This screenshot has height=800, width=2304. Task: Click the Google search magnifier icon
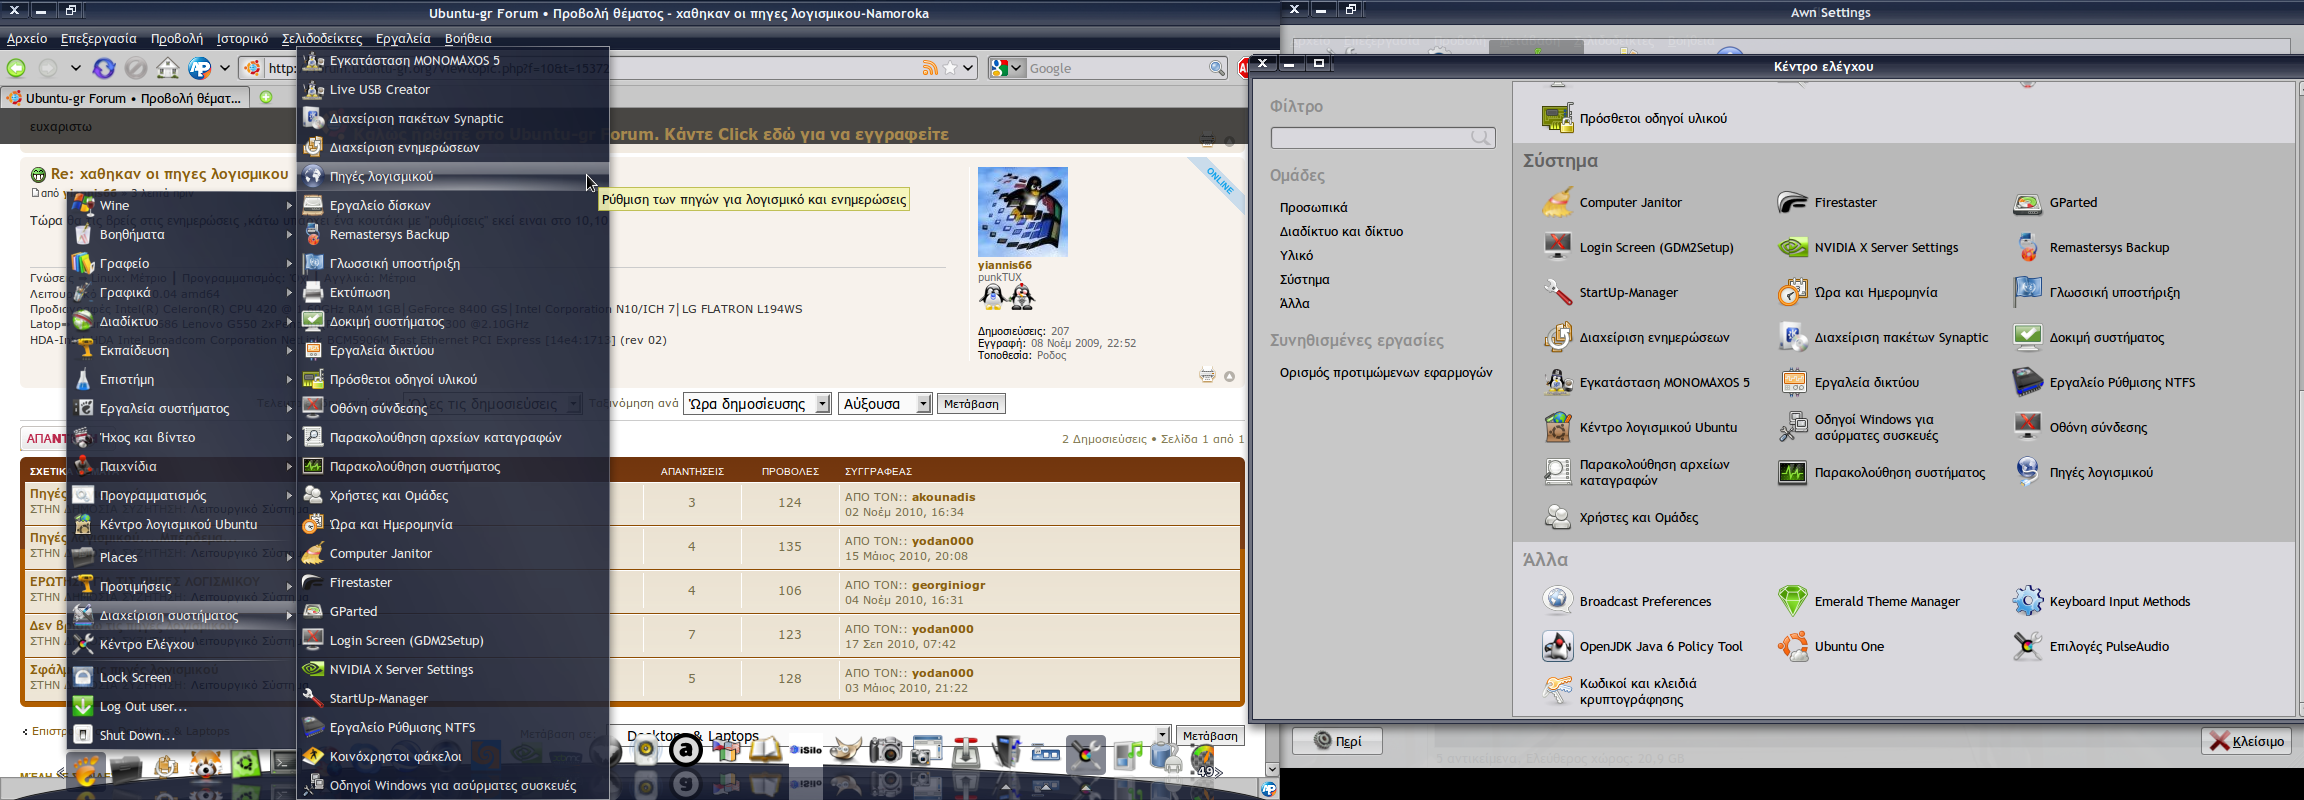[x=1216, y=68]
